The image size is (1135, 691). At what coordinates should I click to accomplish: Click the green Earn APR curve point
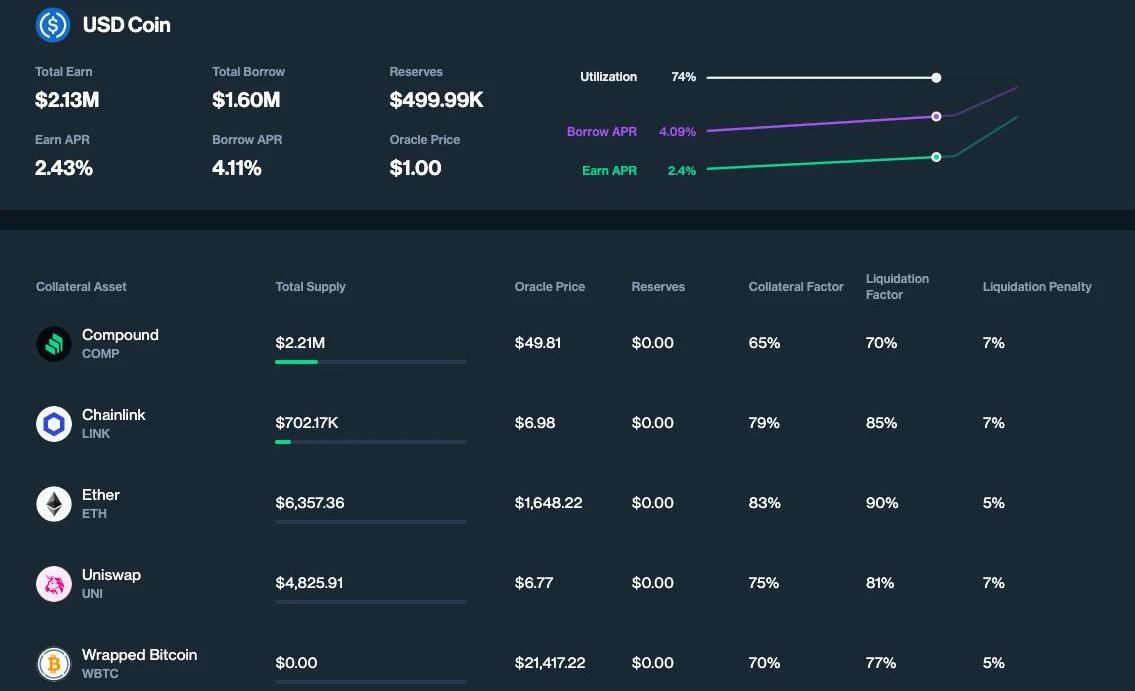coord(936,156)
